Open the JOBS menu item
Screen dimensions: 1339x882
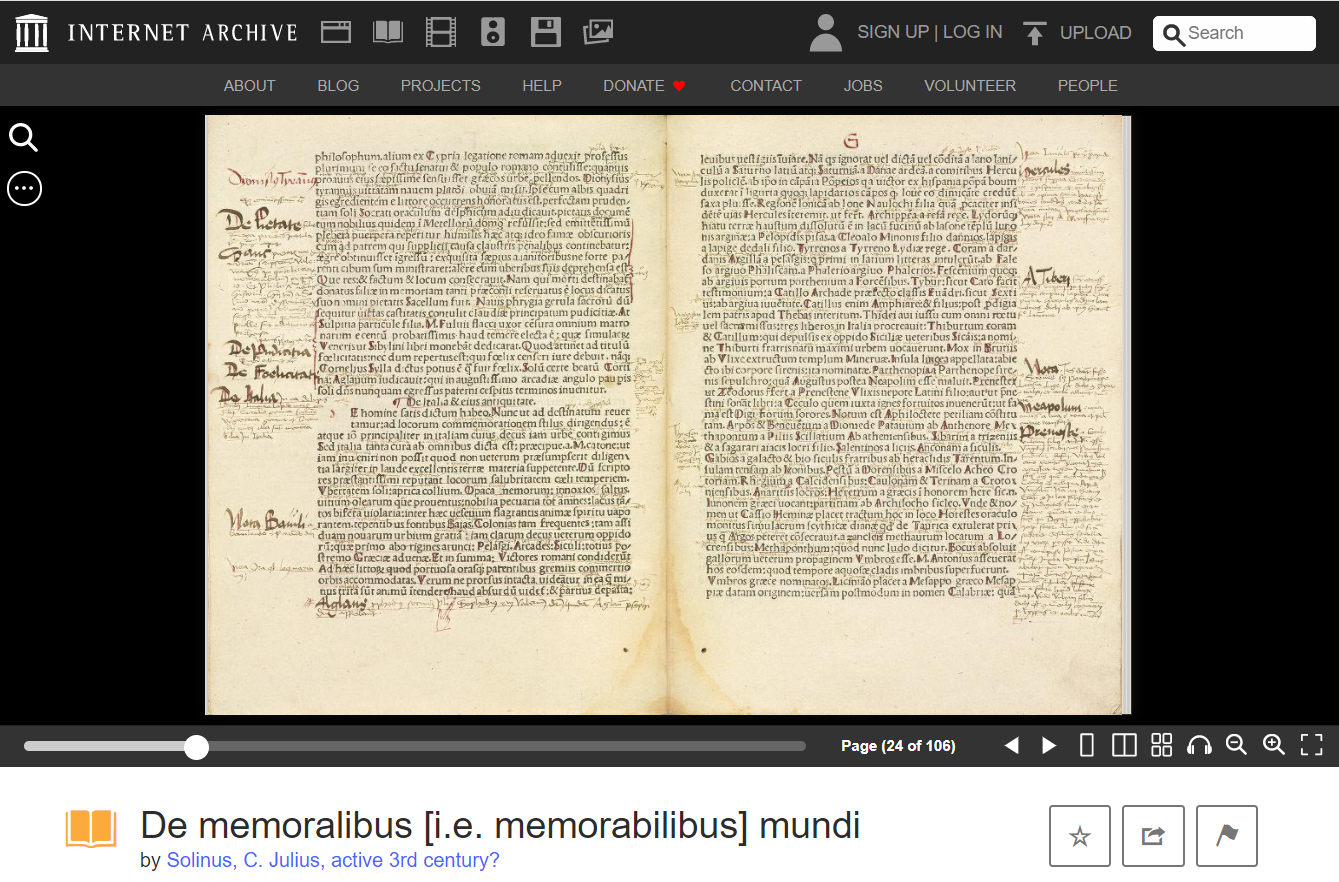point(863,86)
